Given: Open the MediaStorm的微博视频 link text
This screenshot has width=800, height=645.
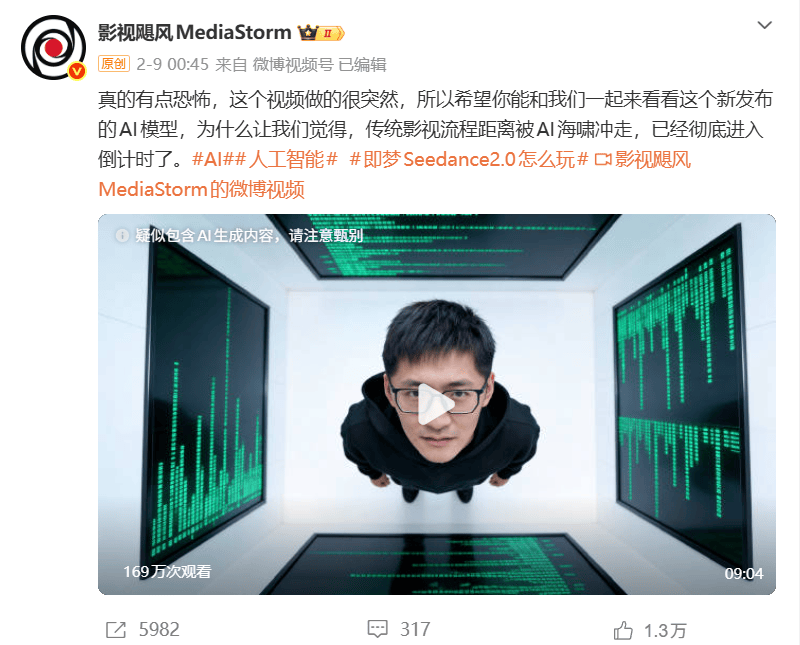Looking at the screenshot, I should pos(202,189).
